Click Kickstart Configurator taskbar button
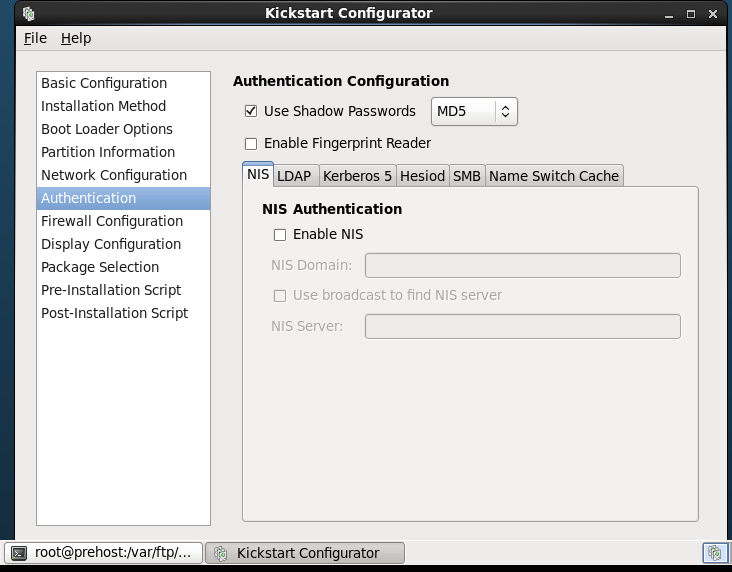The height and width of the screenshot is (572, 732). point(305,553)
